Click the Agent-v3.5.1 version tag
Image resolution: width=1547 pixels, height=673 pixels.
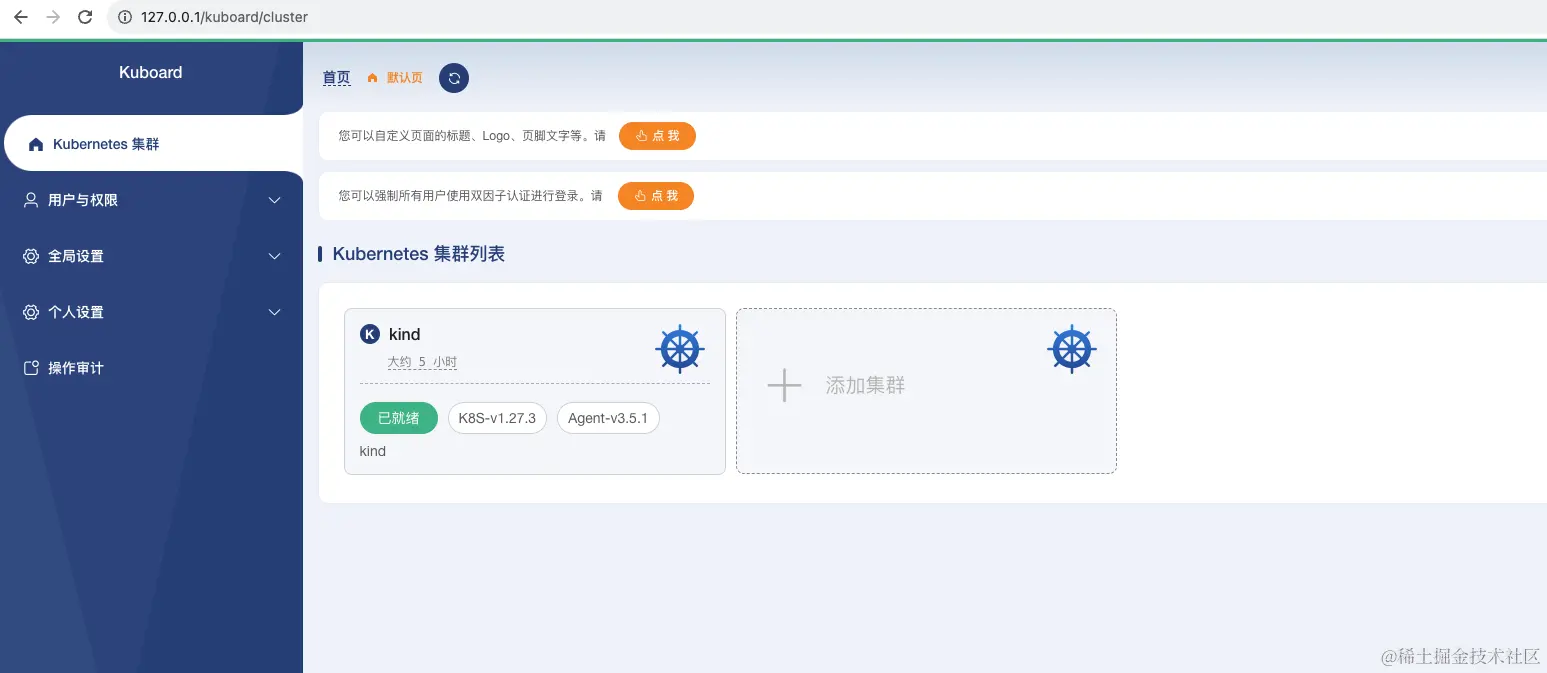coord(608,418)
